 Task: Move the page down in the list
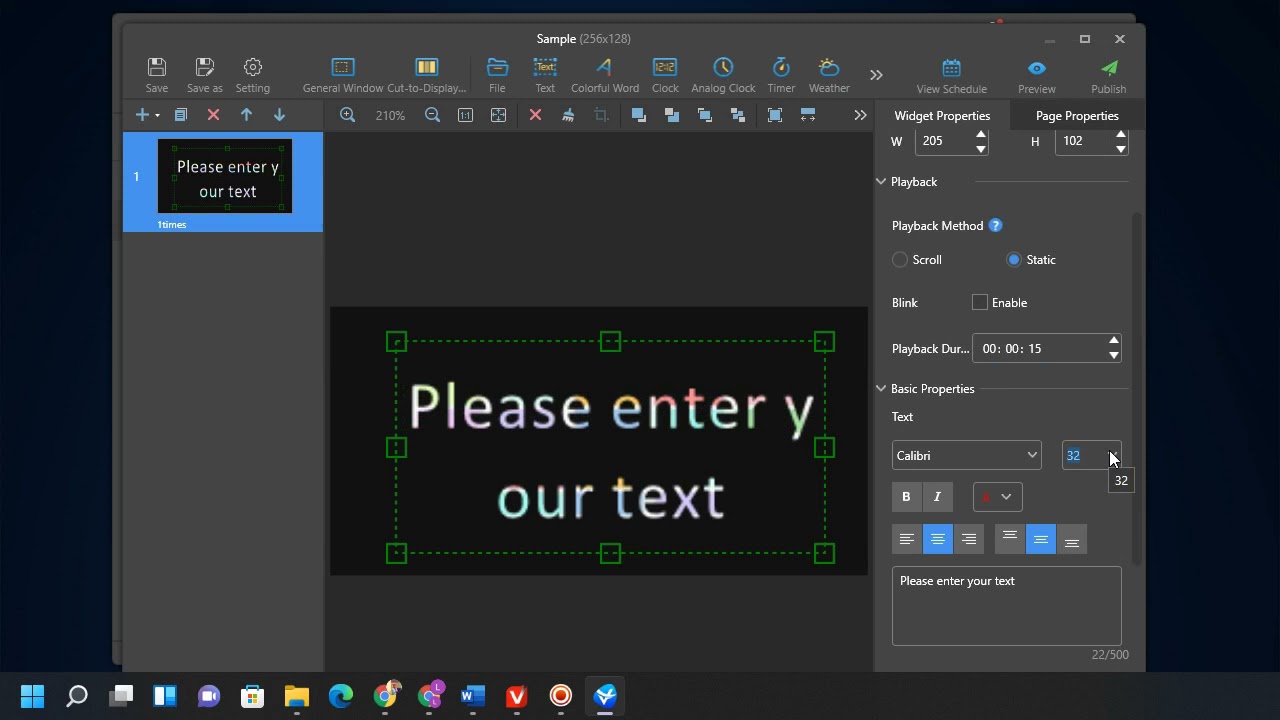[x=279, y=115]
